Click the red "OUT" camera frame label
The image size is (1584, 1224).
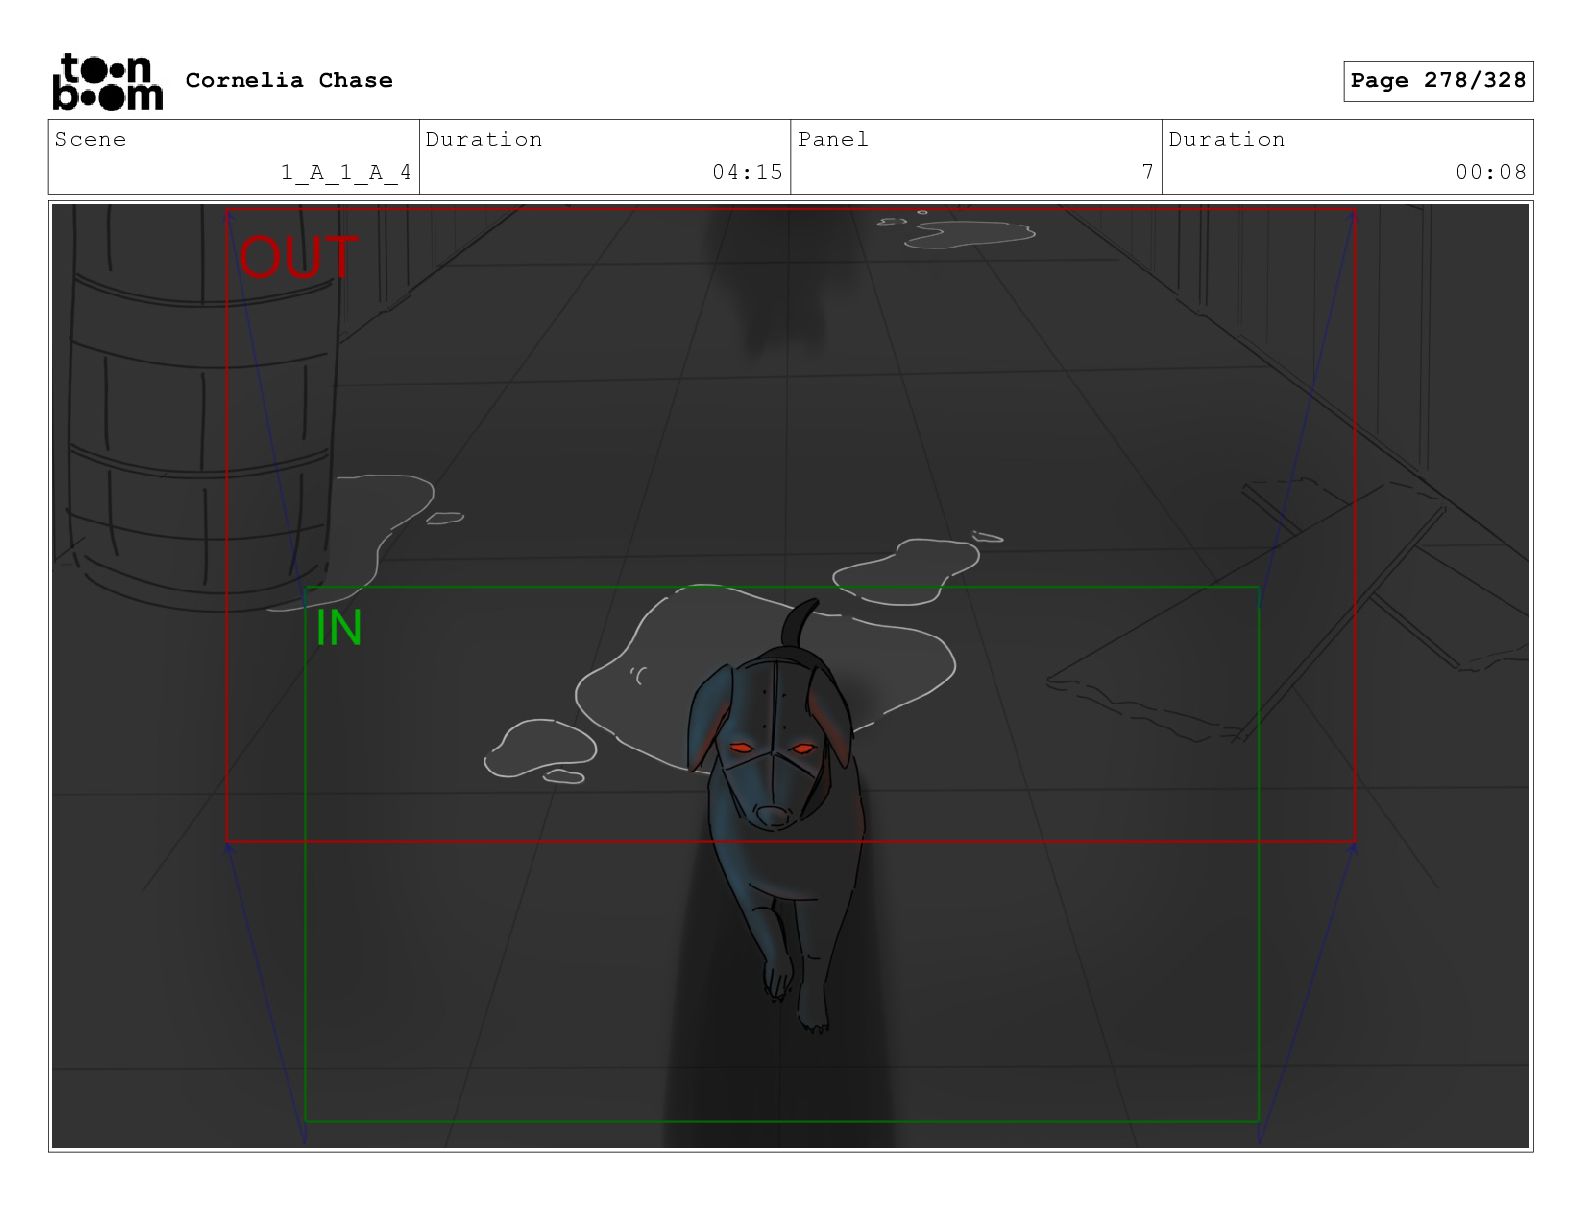pos(297,257)
